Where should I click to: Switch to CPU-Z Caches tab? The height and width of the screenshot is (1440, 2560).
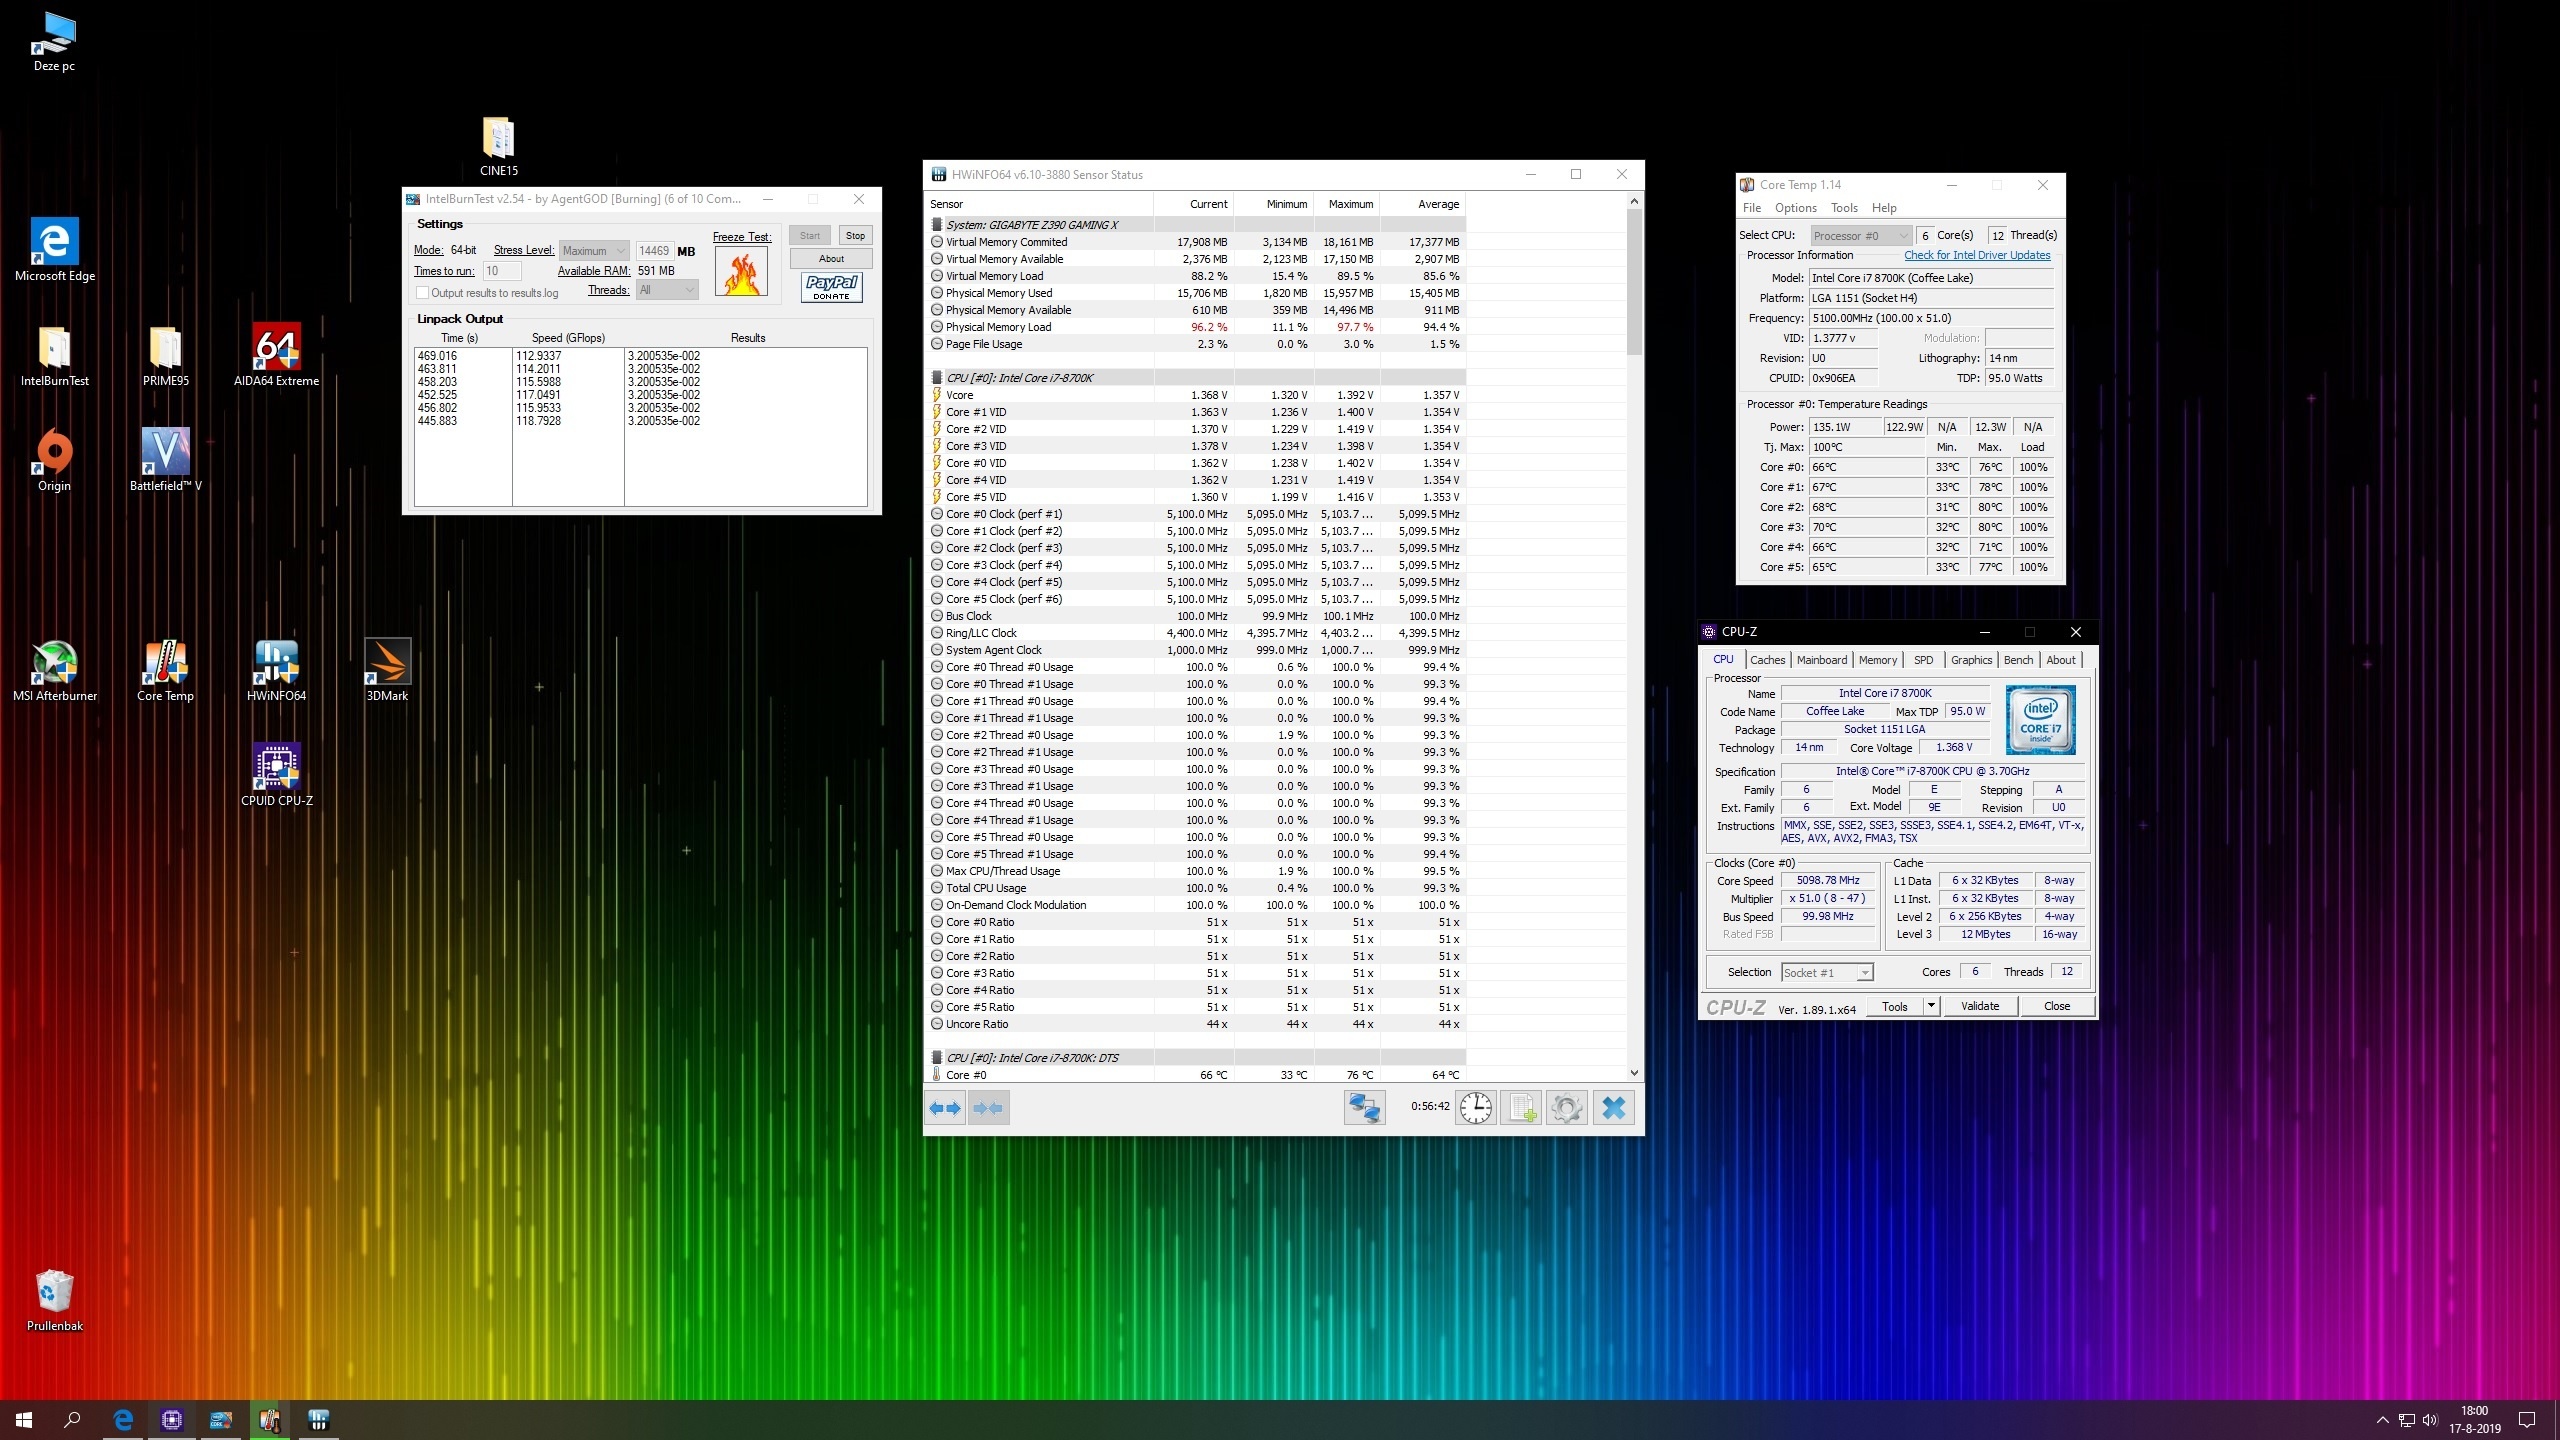(x=1767, y=660)
